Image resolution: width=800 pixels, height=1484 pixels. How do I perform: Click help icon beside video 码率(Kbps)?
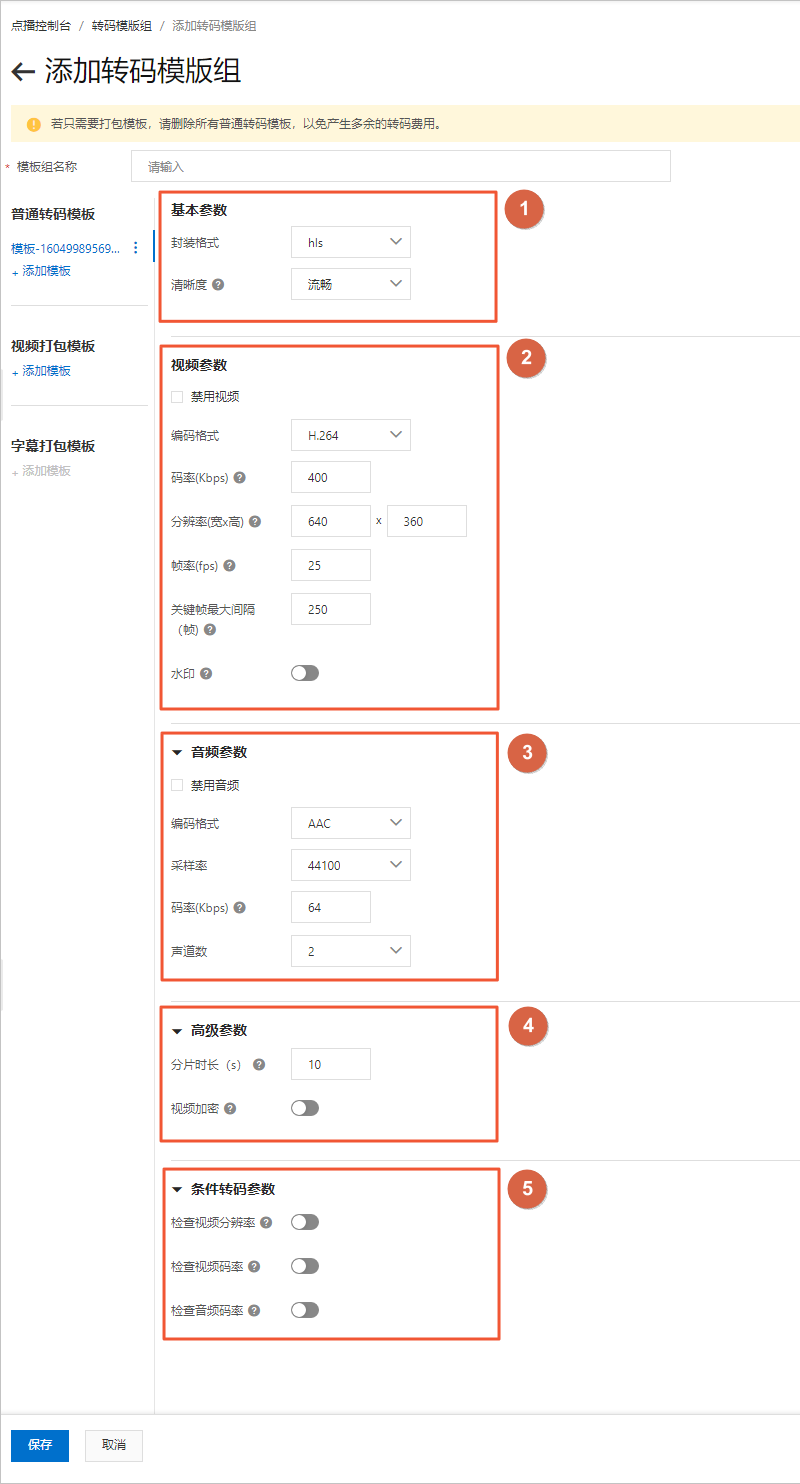click(x=239, y=478)
